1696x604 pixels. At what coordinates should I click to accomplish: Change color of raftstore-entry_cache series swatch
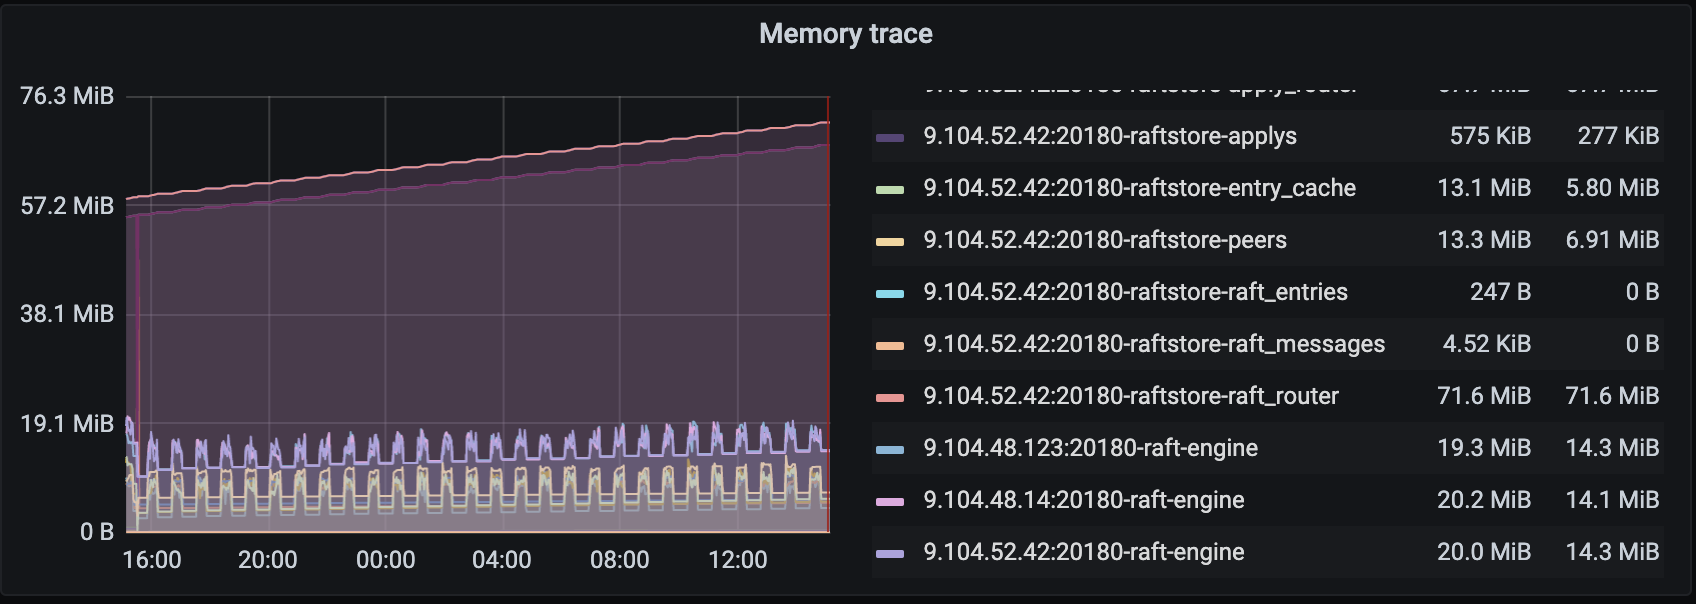click(x=890, y=189)
